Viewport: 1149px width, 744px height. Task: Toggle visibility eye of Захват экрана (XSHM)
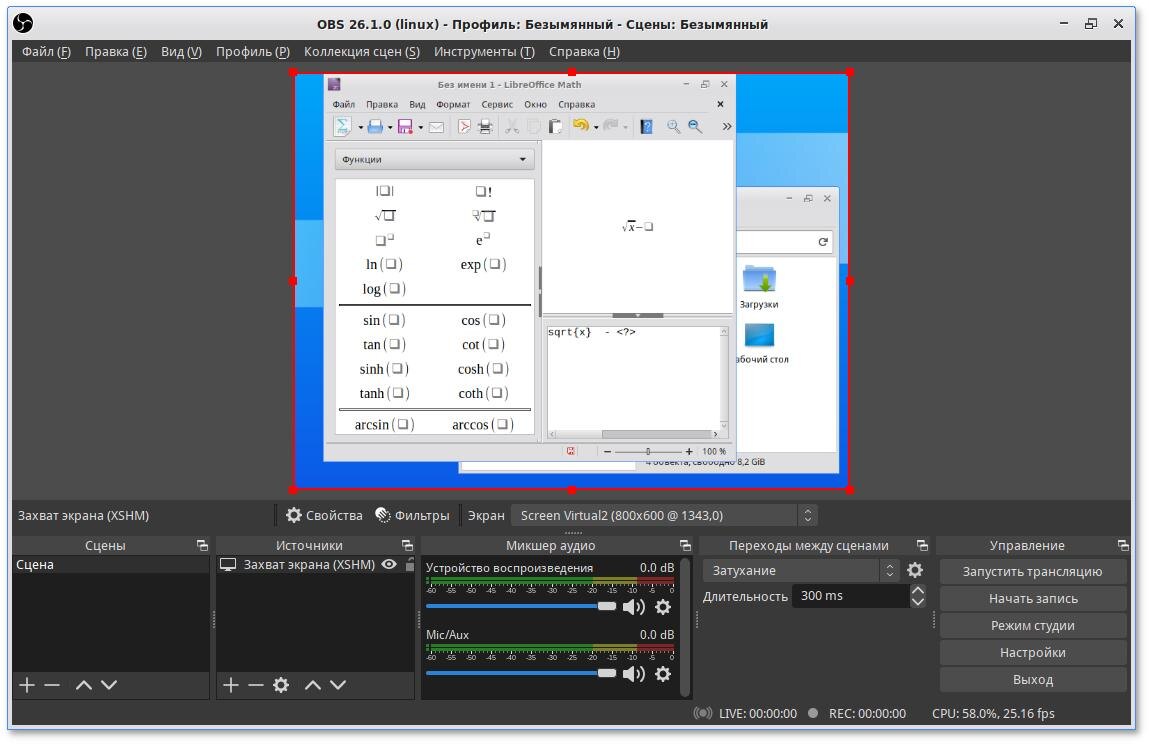389,564
